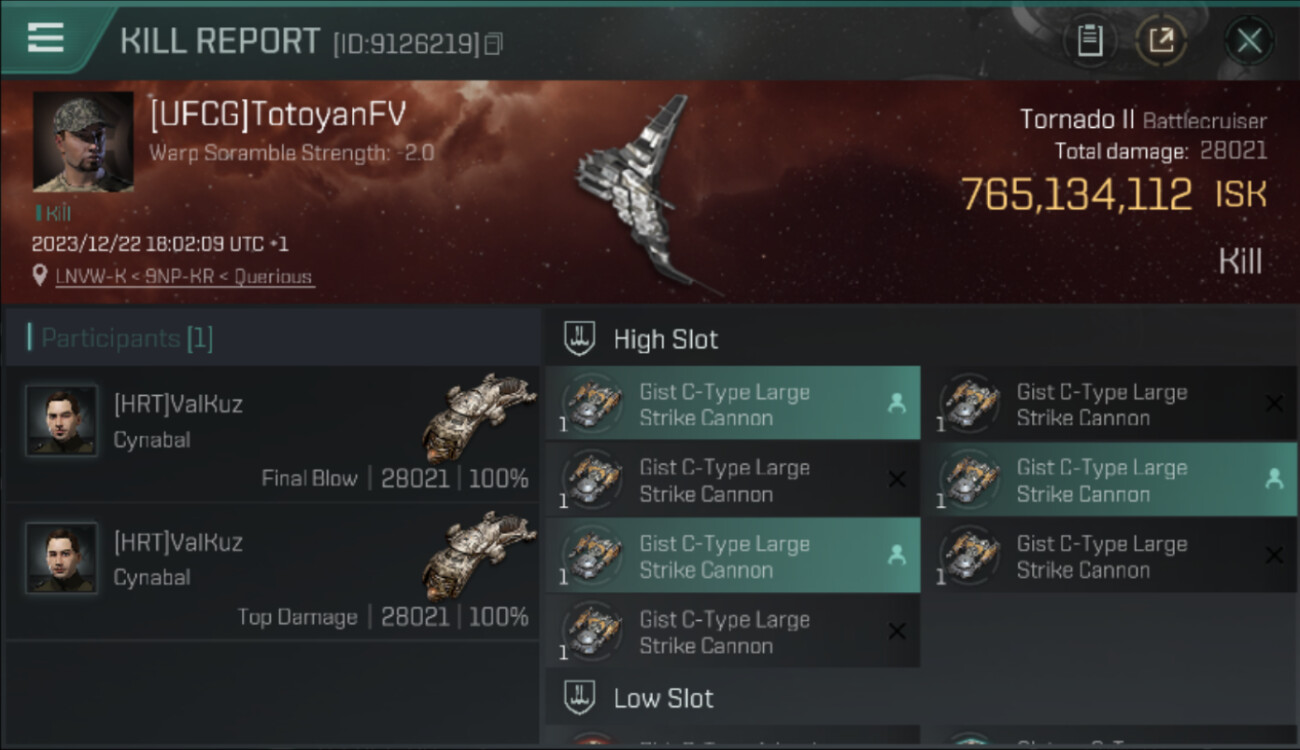1300x750 pixels.
Task: Collapse the High Slot section header
Action: pyautogui.click(x=920, y=339)
